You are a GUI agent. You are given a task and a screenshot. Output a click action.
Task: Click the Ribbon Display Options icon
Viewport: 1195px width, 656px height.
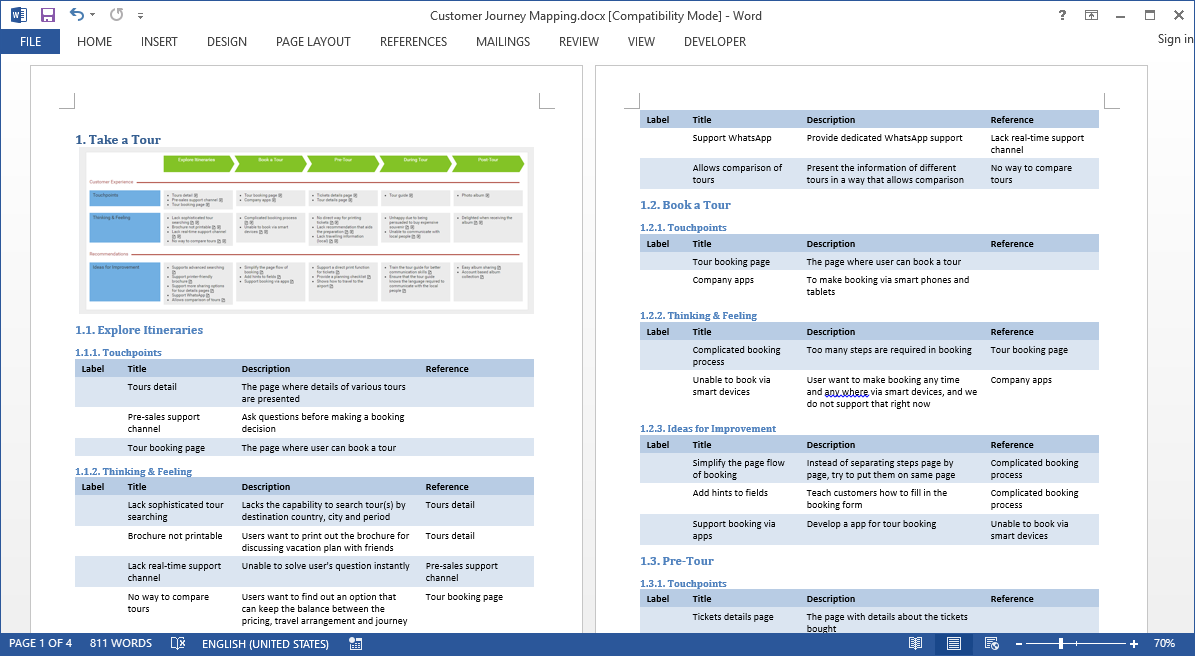[1090, 15]
